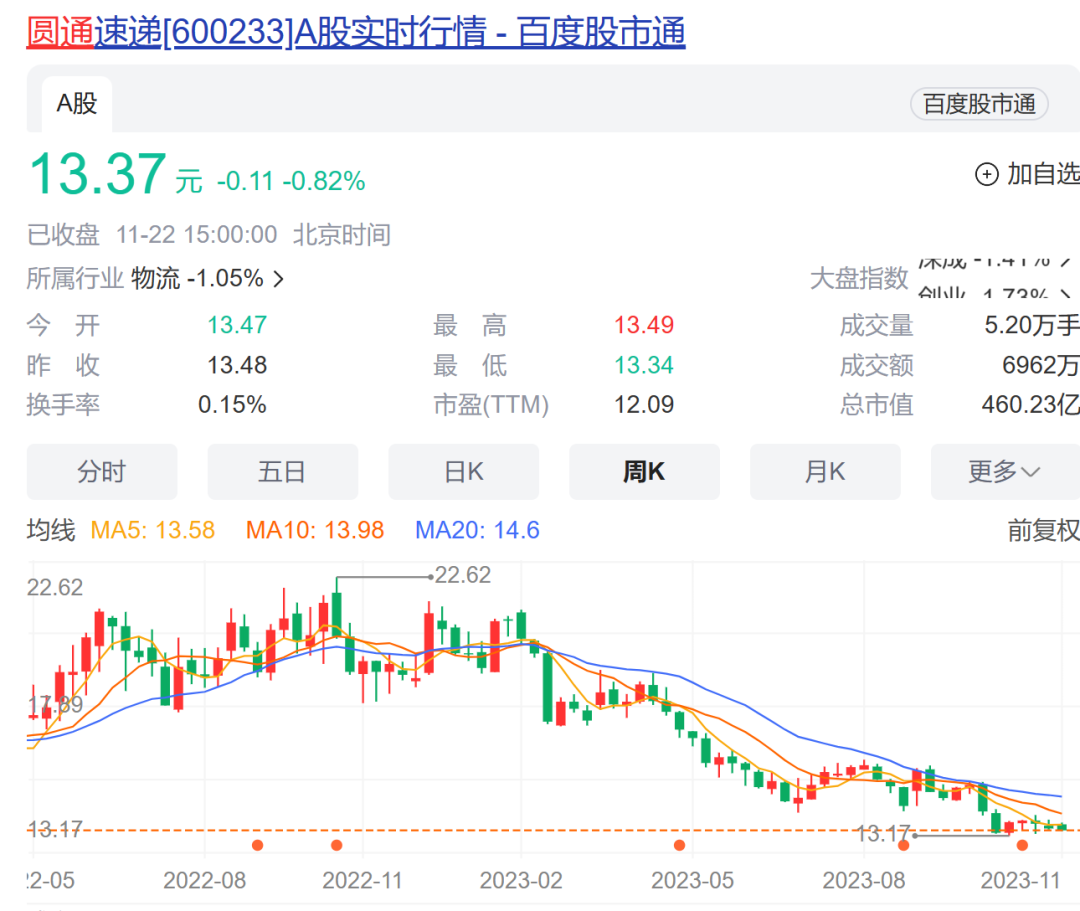Click the 成交量 value 5.20万手
Image resolution: width=1080 pixels, height=911 pixels.
tap(1032, 325)
